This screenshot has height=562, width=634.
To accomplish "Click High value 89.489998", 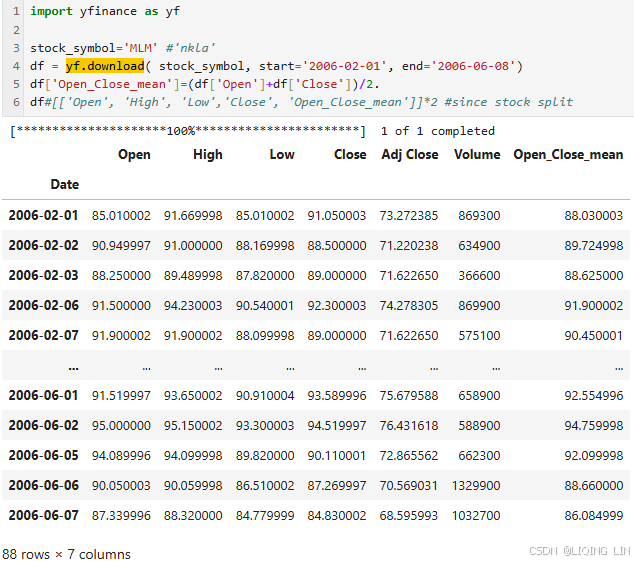I will point(193,276).
